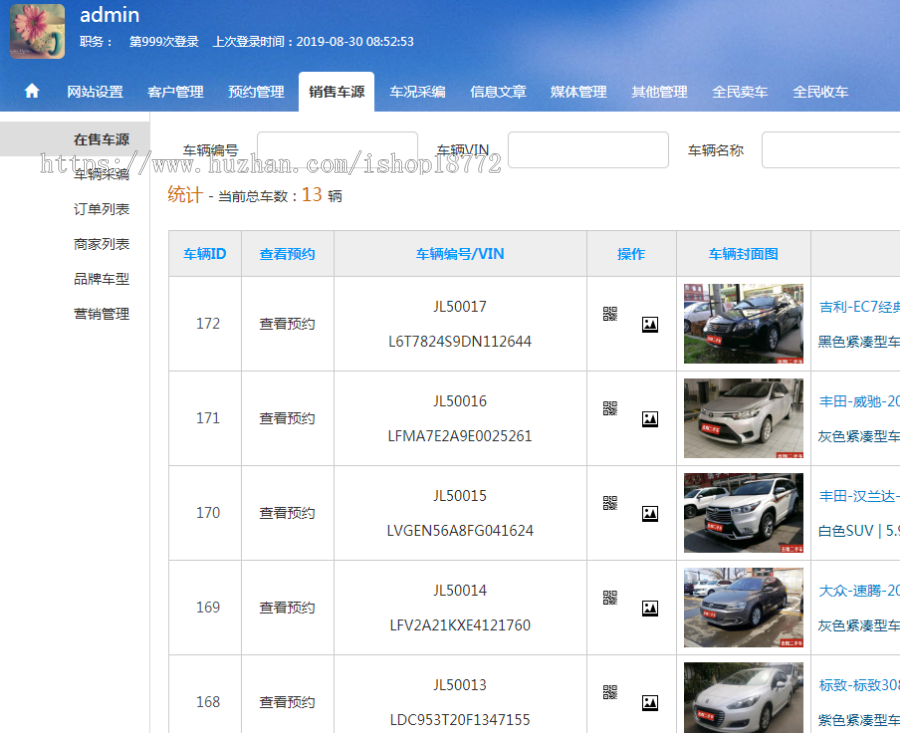Click the home icon in the top navigation
900x733 pixels.
[x=31, y=90]
